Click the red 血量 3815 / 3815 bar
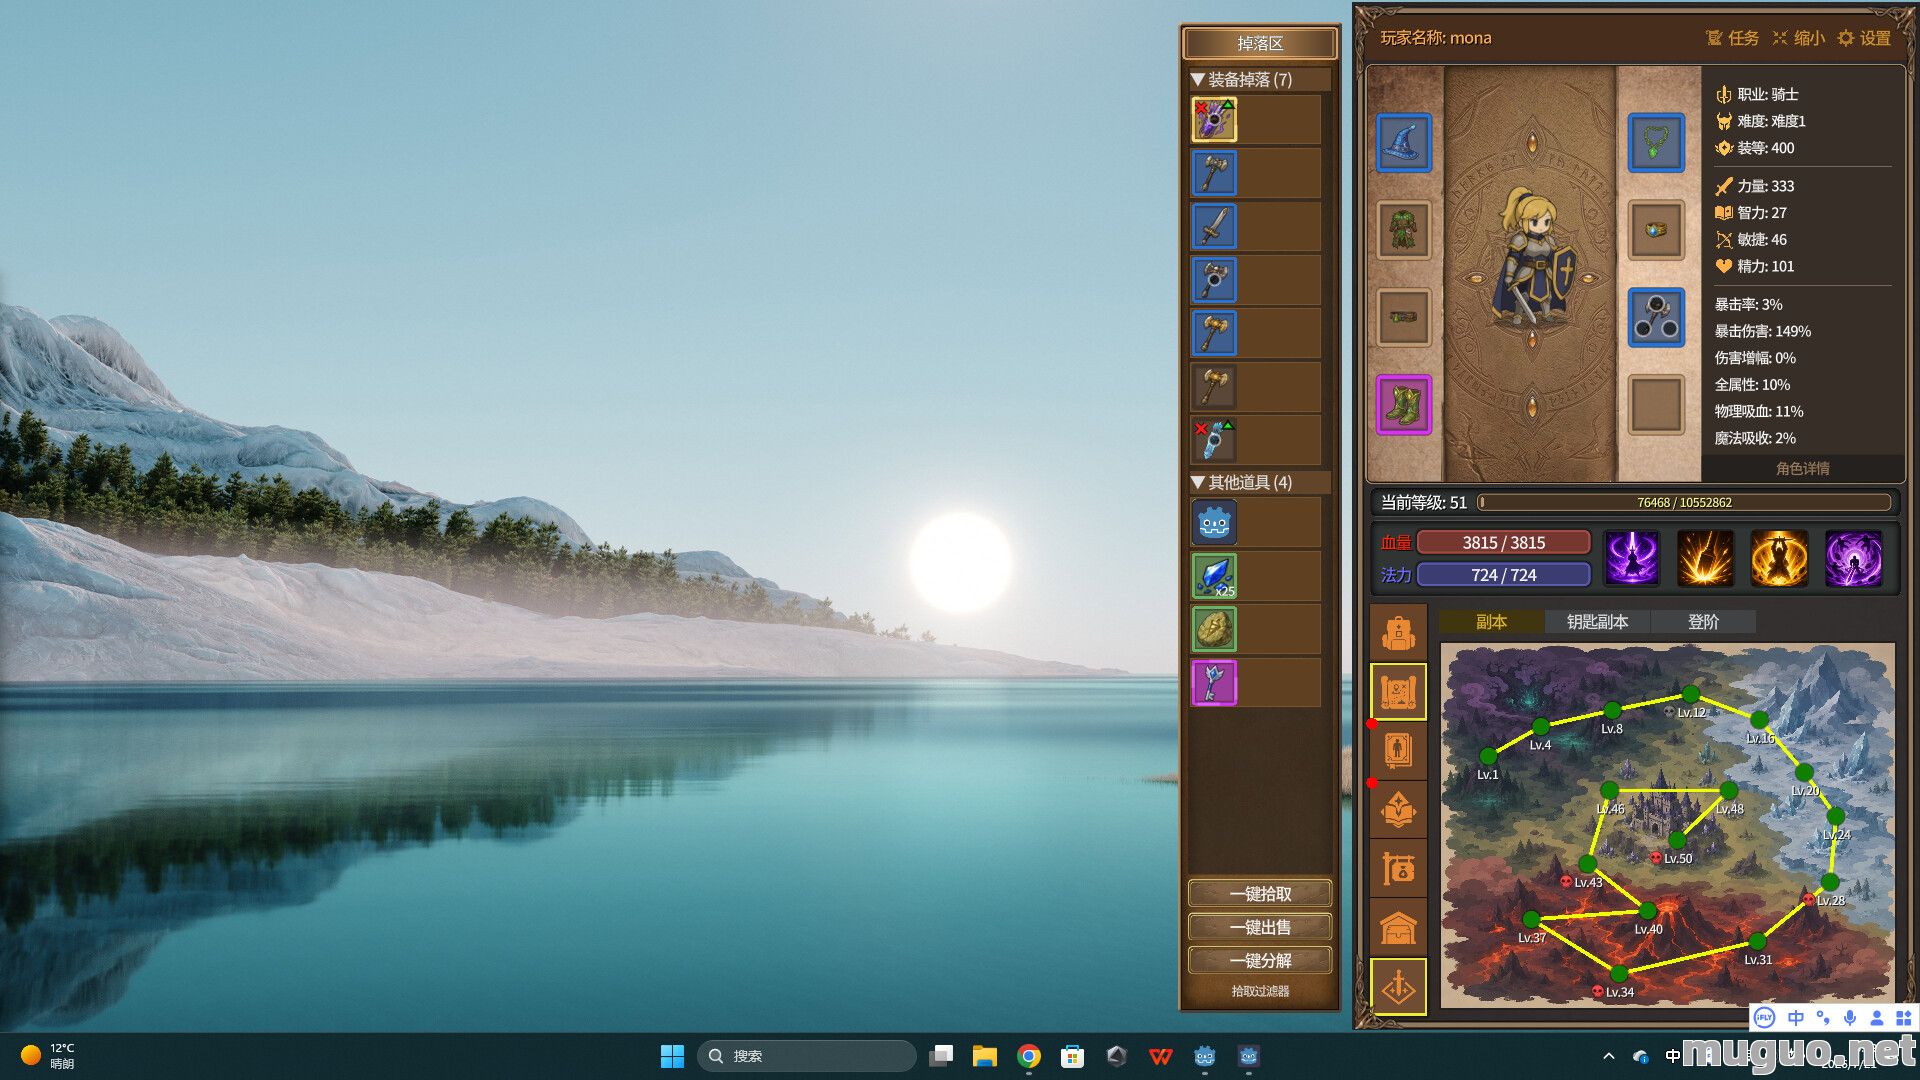The height and width of the screenshot is (1080, 1920). click(1503, 542)
